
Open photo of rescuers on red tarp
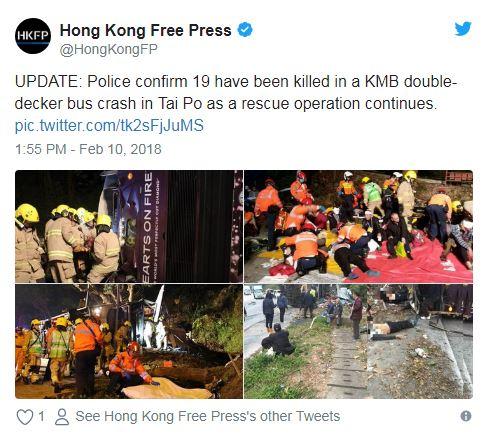pos(358,226)
